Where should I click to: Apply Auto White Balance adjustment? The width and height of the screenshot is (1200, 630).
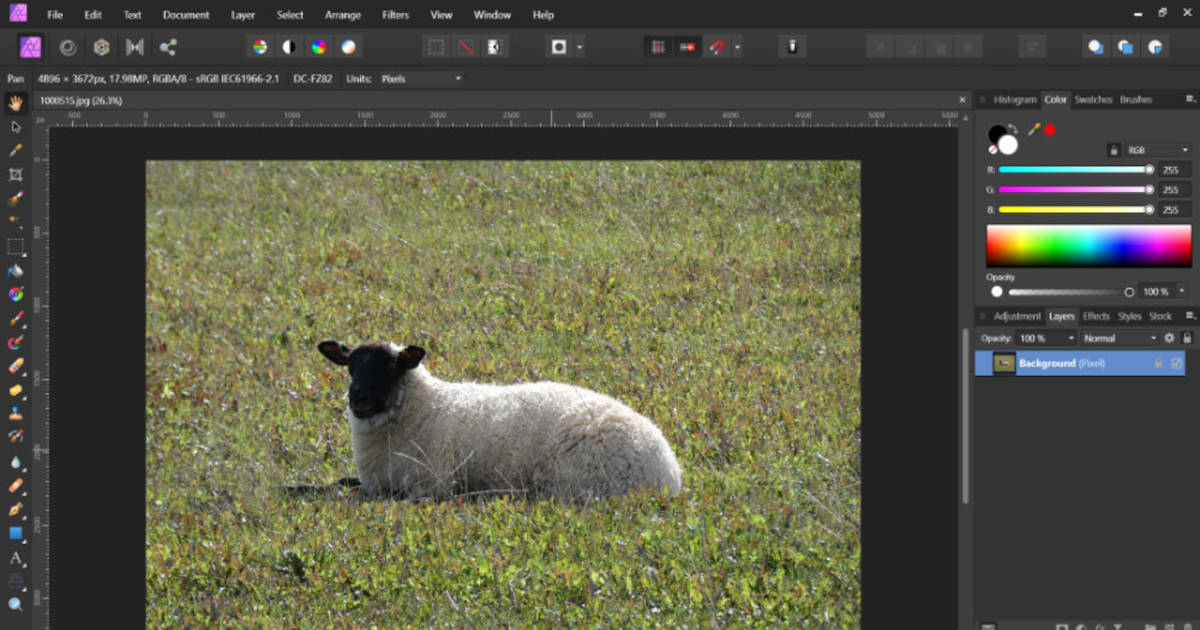348,47
